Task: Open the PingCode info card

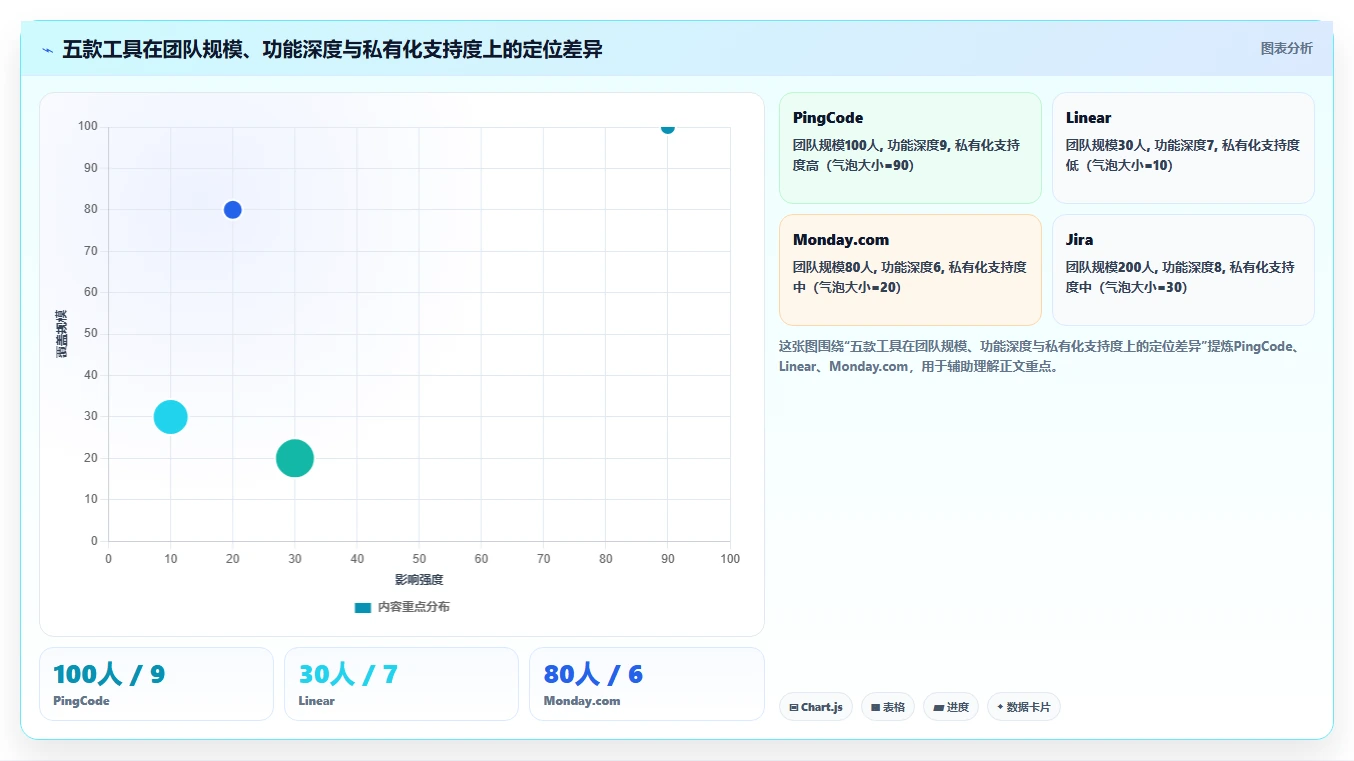Action: tap(910, 148)
